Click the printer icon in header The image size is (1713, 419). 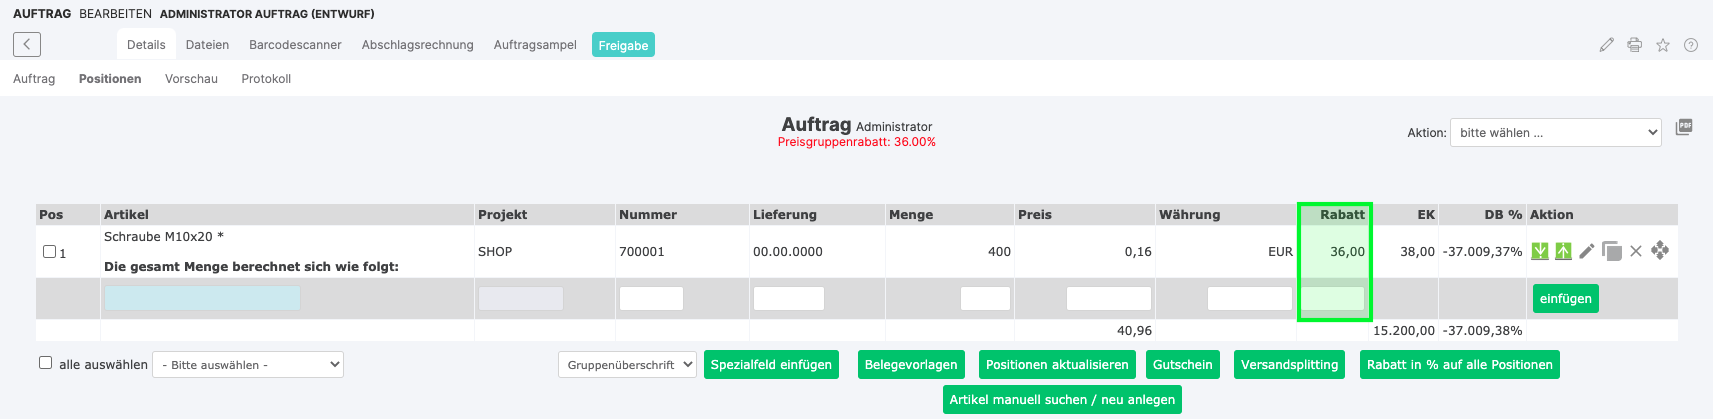pos(1634,45)
